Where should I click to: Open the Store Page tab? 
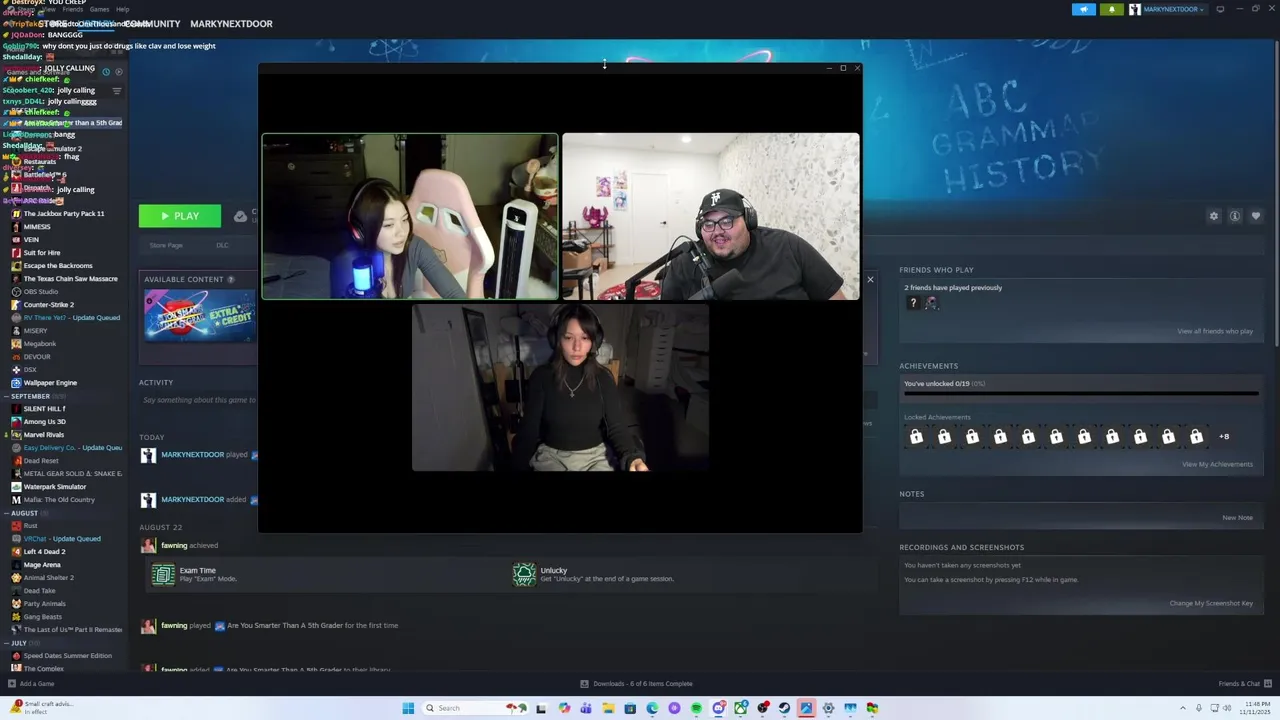tap(166, 245)
